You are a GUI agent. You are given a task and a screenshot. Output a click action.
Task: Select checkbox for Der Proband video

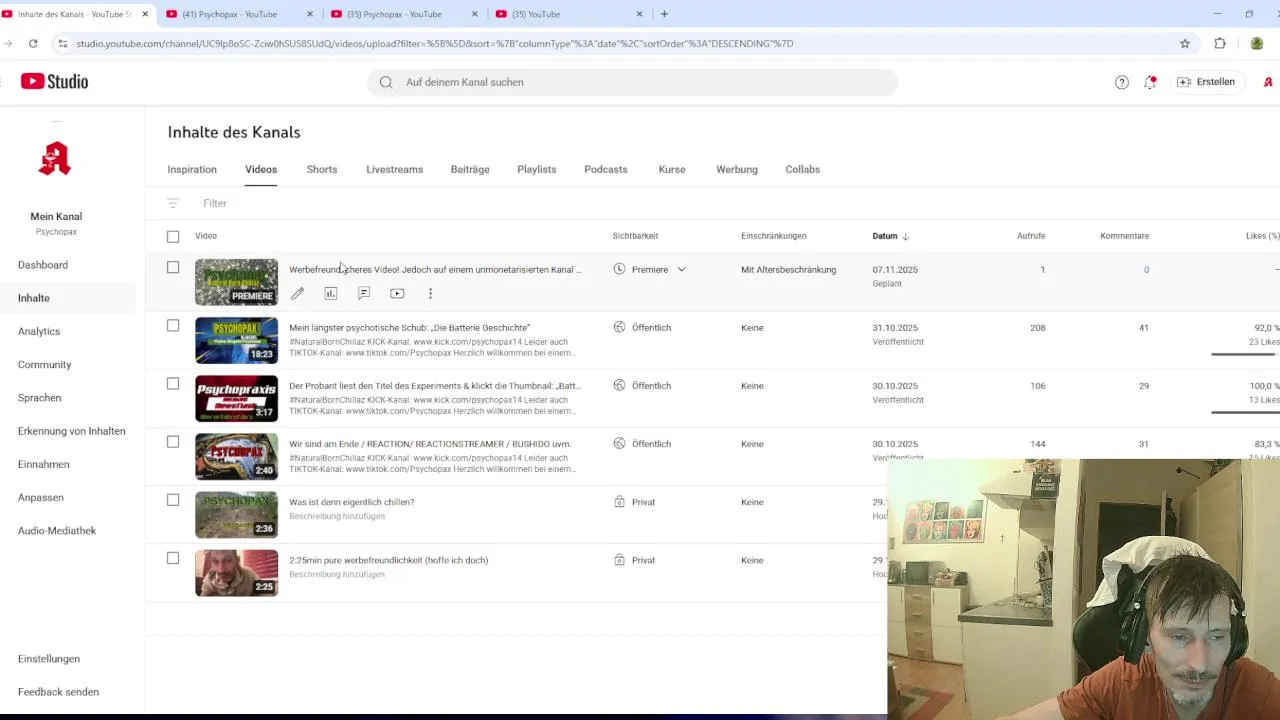tap(173, 383)
